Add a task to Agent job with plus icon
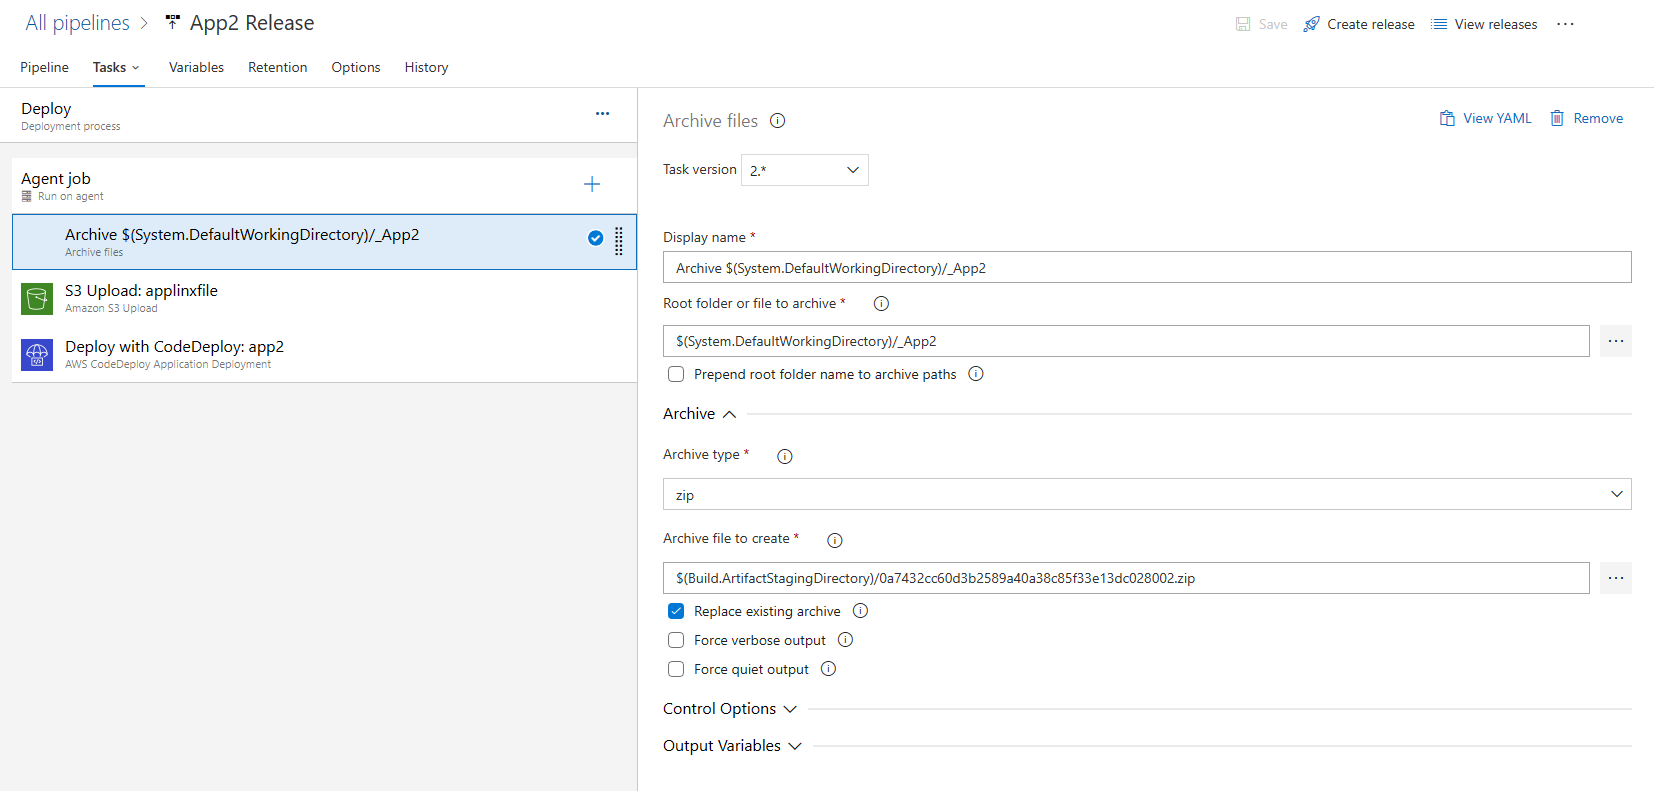The height and width of the screenshot is (791, 1654). 592,184
